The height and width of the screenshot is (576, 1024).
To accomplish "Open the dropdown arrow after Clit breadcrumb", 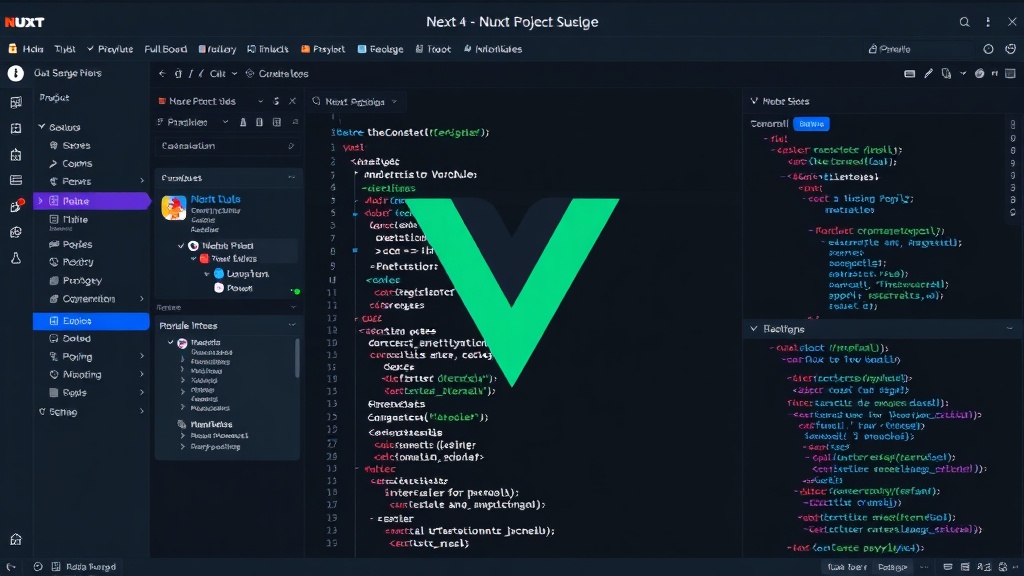I will point(234,74).
